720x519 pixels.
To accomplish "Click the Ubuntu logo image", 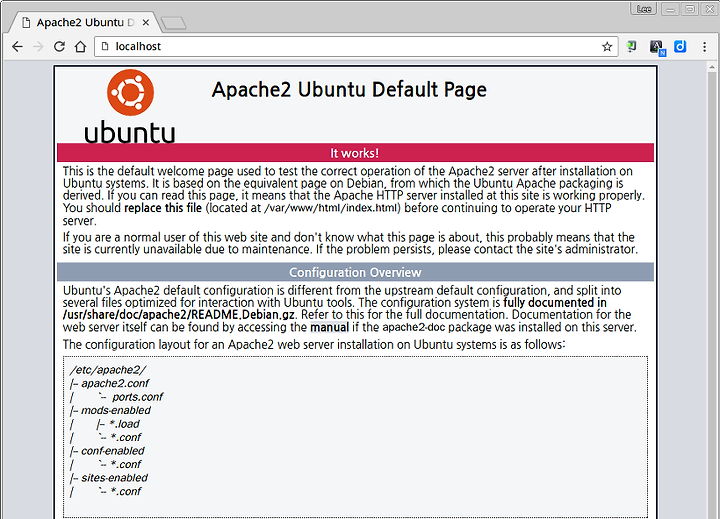I will point(130,106).
